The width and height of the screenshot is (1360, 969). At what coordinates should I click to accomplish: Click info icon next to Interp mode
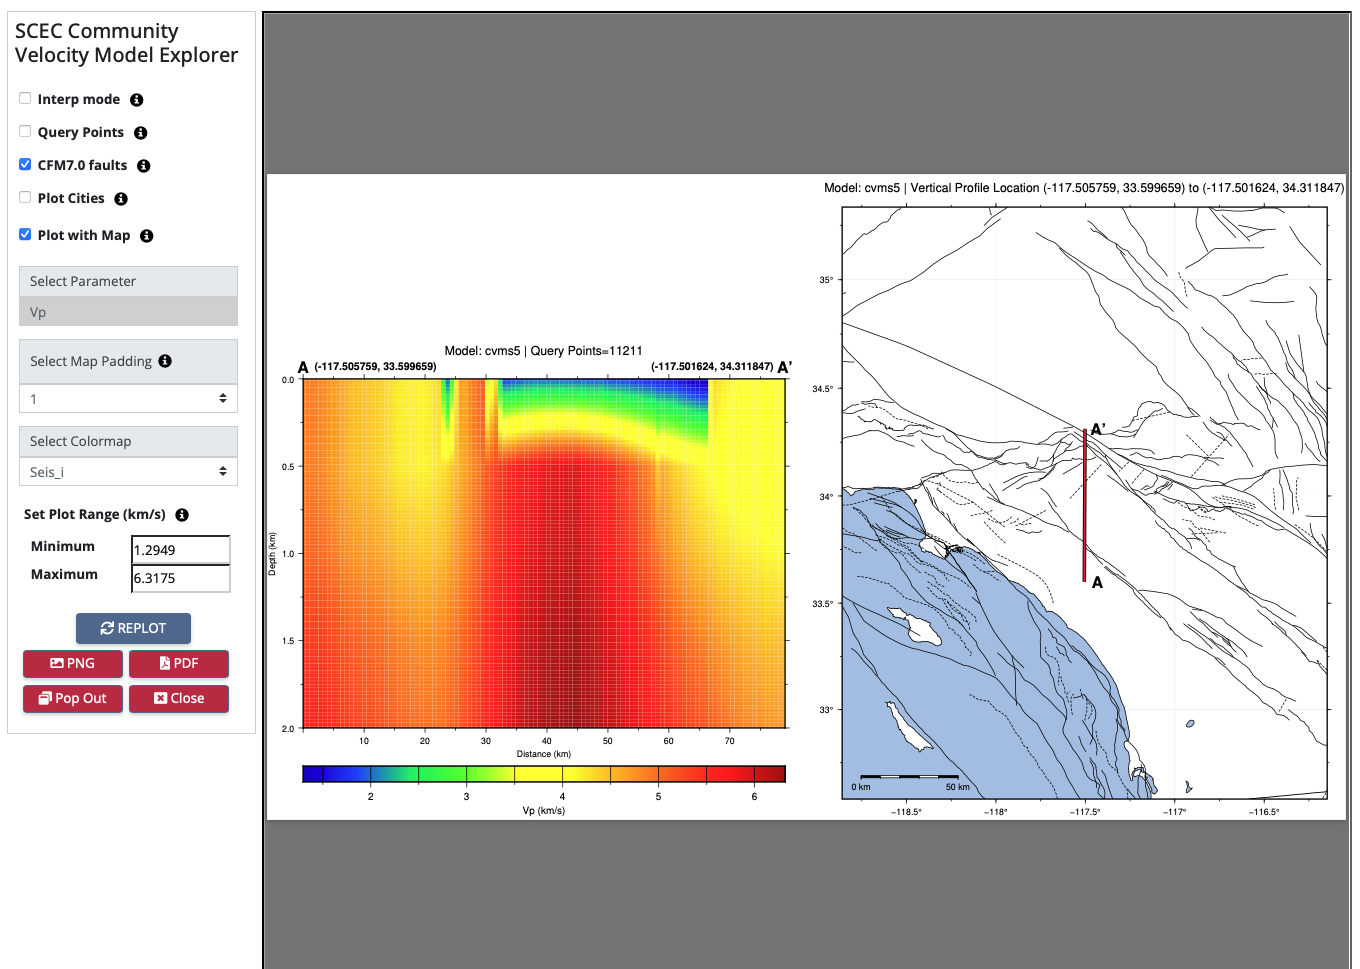[x=137, y=100]
